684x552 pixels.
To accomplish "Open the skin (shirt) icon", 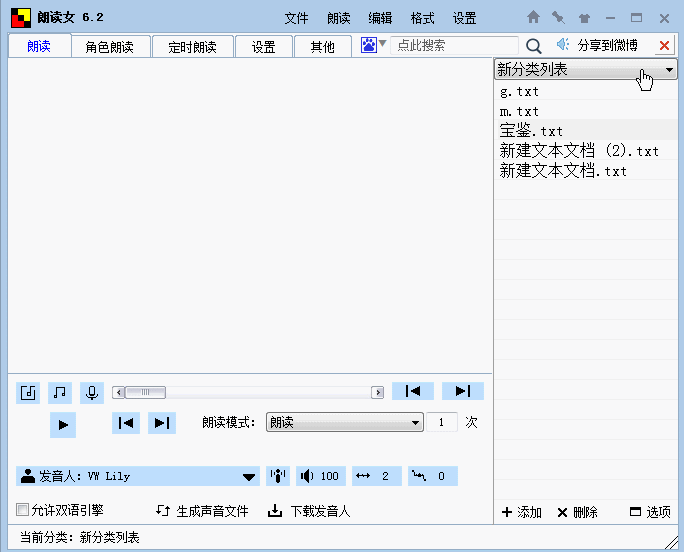I will click(x=584, y=18).
